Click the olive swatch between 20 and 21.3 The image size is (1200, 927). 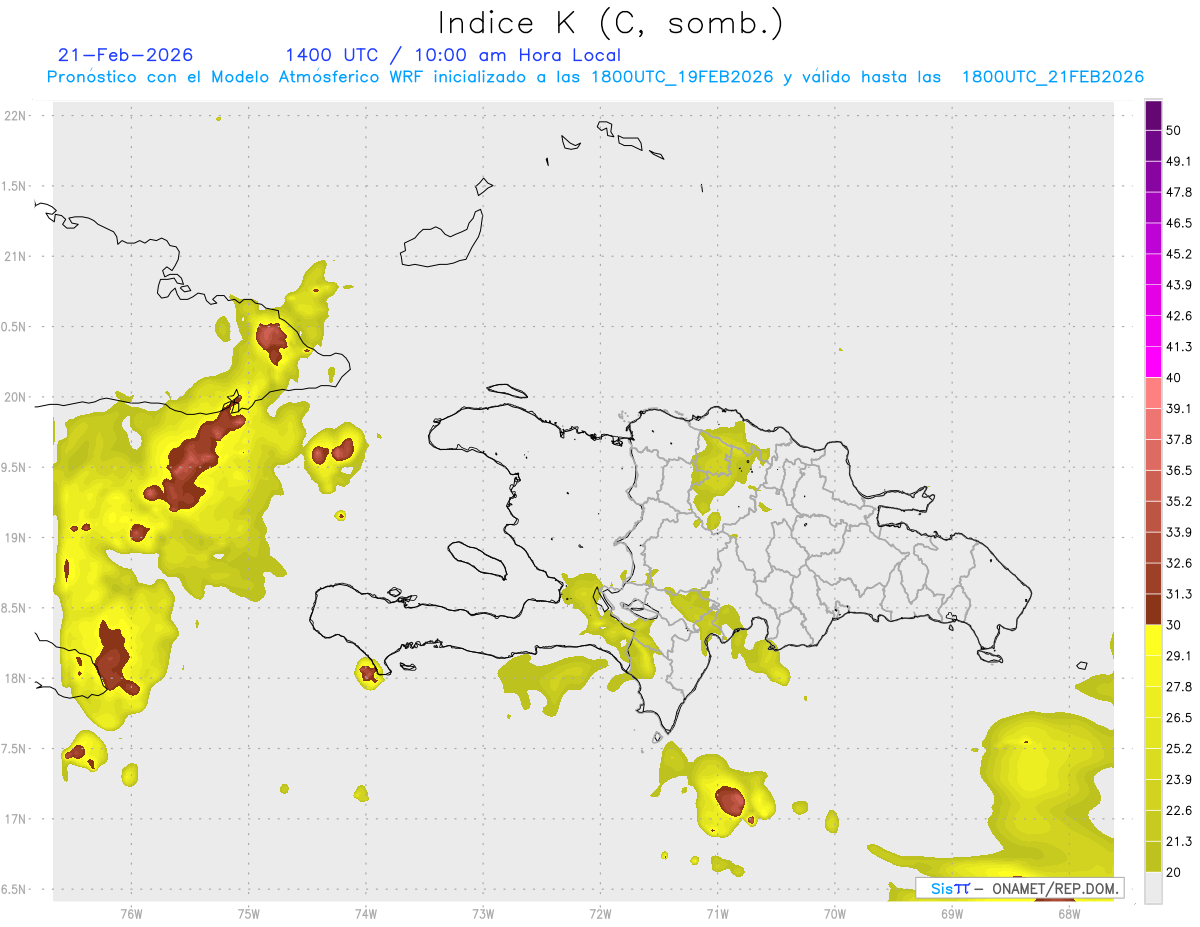(x=1153, y=857)
